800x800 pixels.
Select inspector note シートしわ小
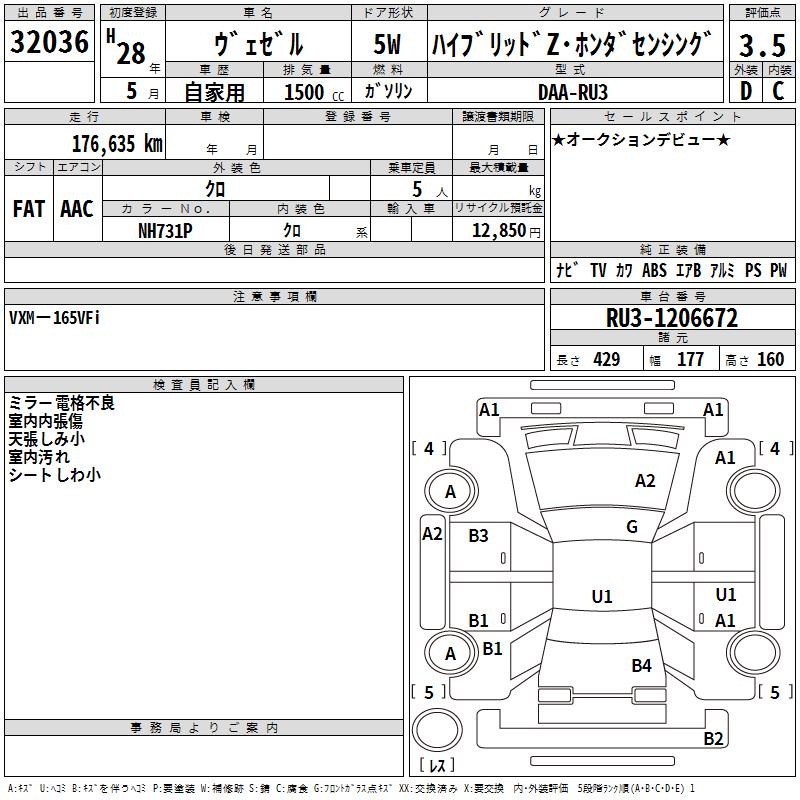55,474
